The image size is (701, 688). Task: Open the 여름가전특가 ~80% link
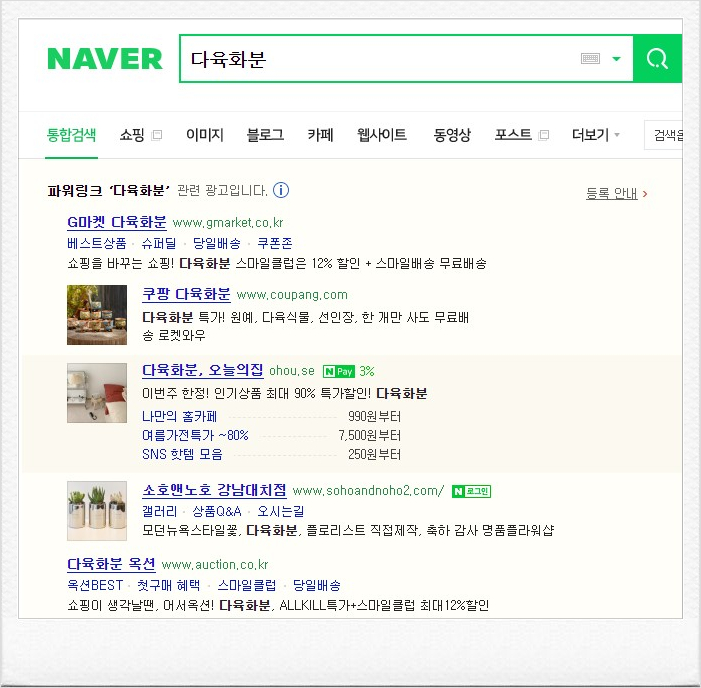pos(195,435)
